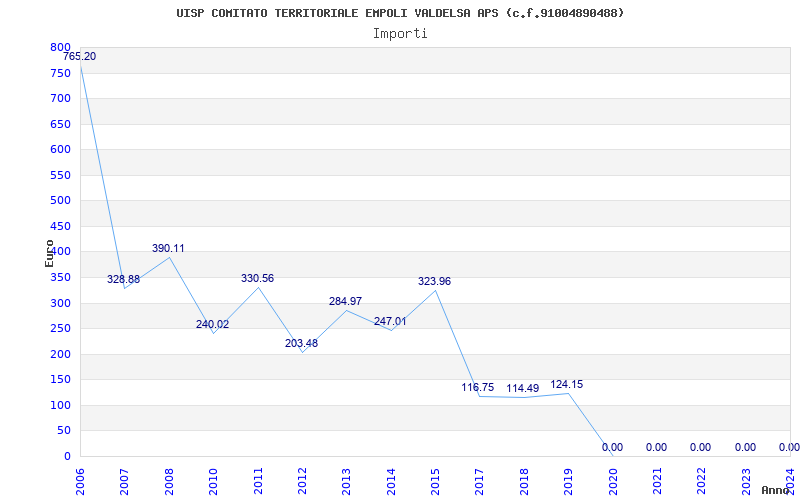The width and height of the screenshot is (800, 500).
Task: Click the x-axis year 2014
Action: pos(391,482)
